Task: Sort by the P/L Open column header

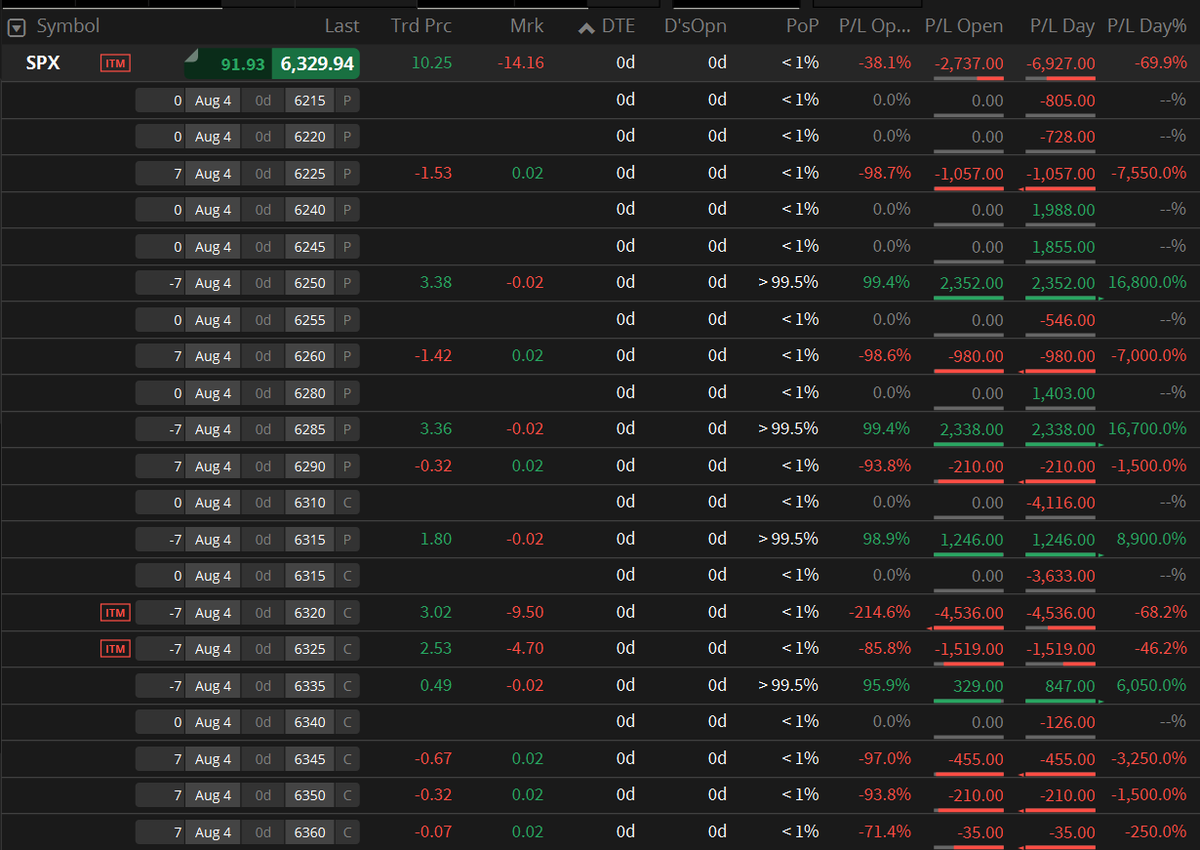Action: 964,27
